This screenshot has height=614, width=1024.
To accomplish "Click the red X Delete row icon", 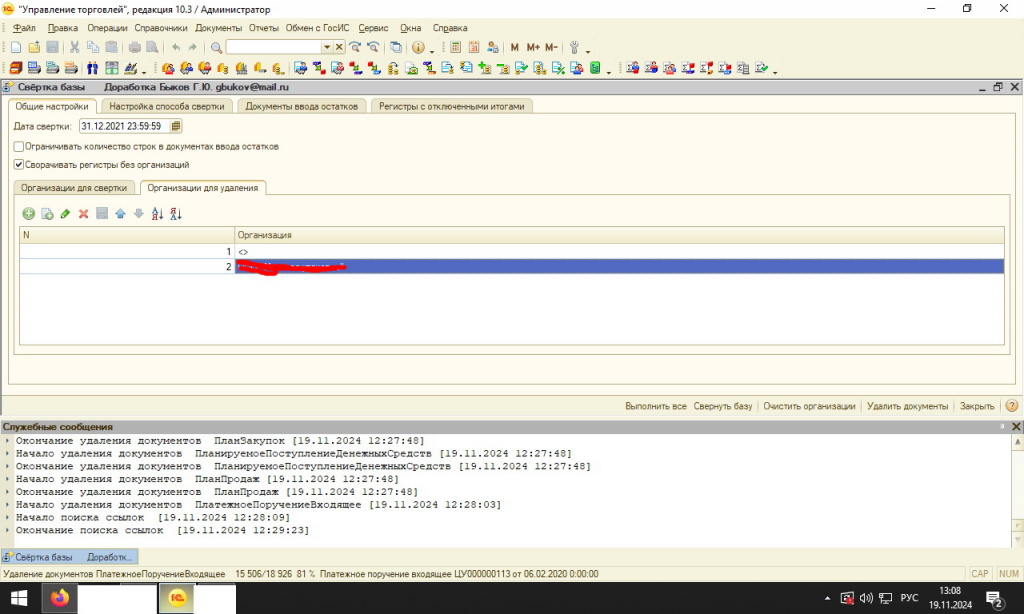I will click(x=84, y=214).
